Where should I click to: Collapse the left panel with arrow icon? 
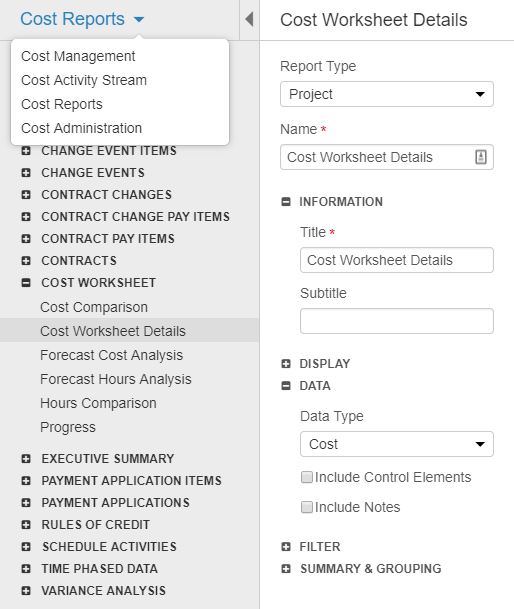point(249,19)
